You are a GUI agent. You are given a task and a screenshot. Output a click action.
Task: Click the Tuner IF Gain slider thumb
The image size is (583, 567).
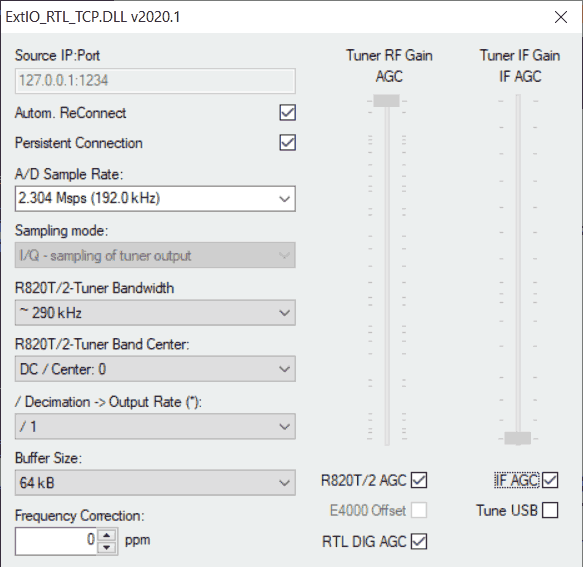point(518,438)
